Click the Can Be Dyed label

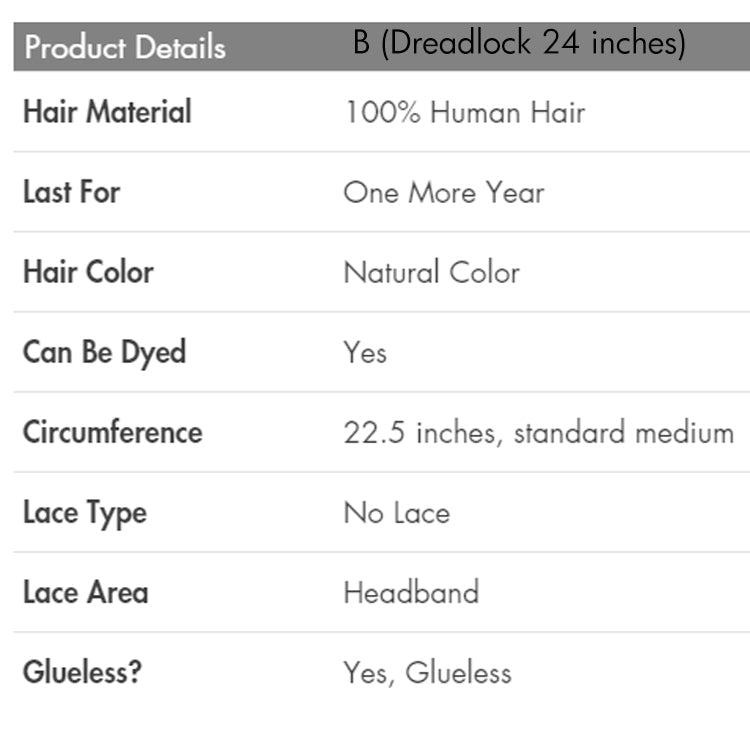point(104,352)
